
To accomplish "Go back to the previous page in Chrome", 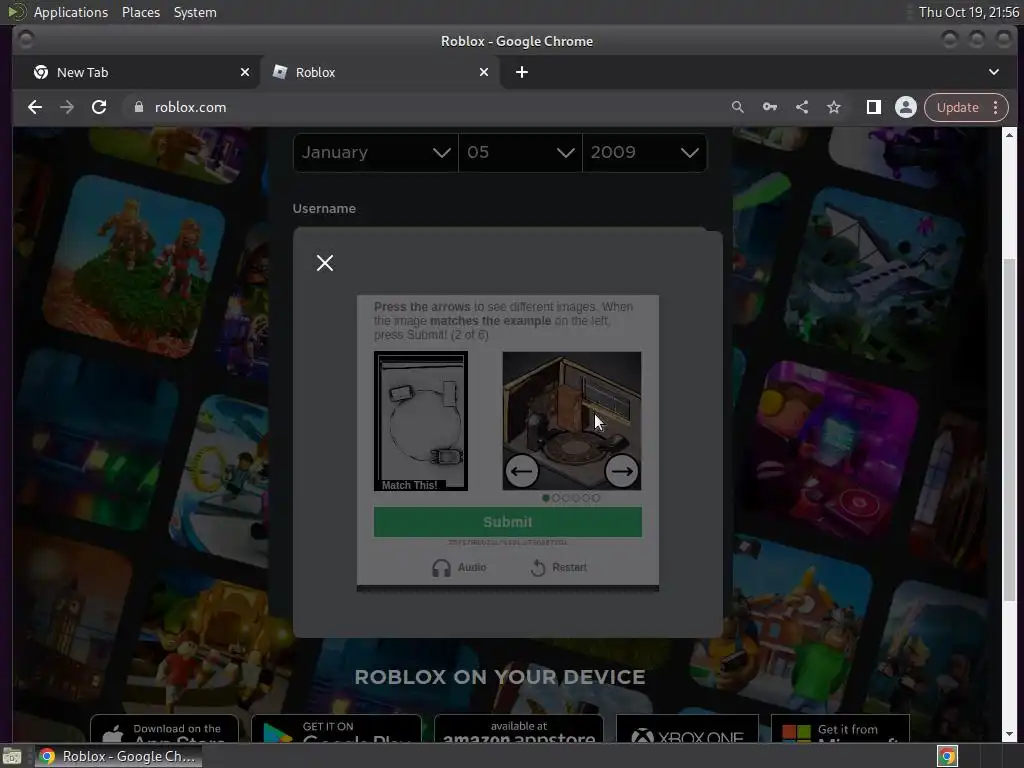I will coord(35,107).
